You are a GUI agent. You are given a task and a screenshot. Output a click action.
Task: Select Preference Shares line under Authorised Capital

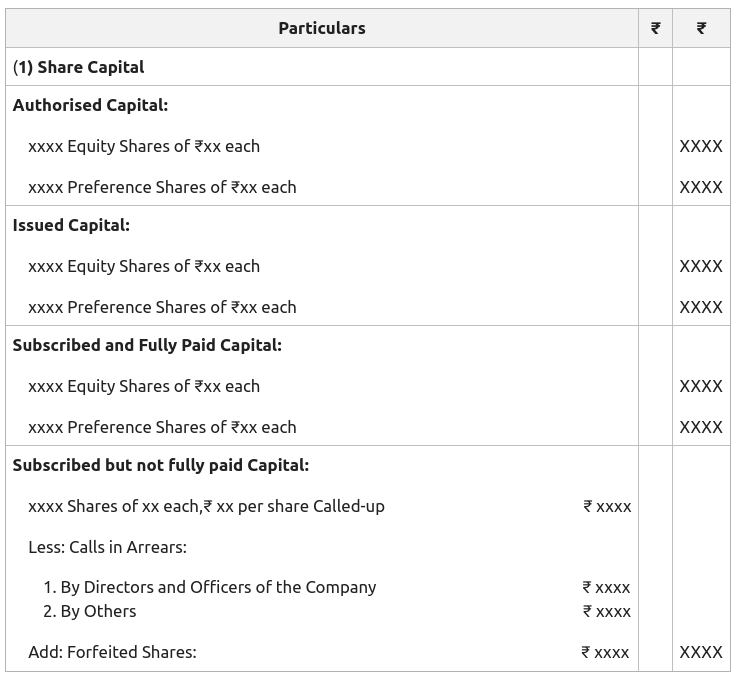click(162, 187)
